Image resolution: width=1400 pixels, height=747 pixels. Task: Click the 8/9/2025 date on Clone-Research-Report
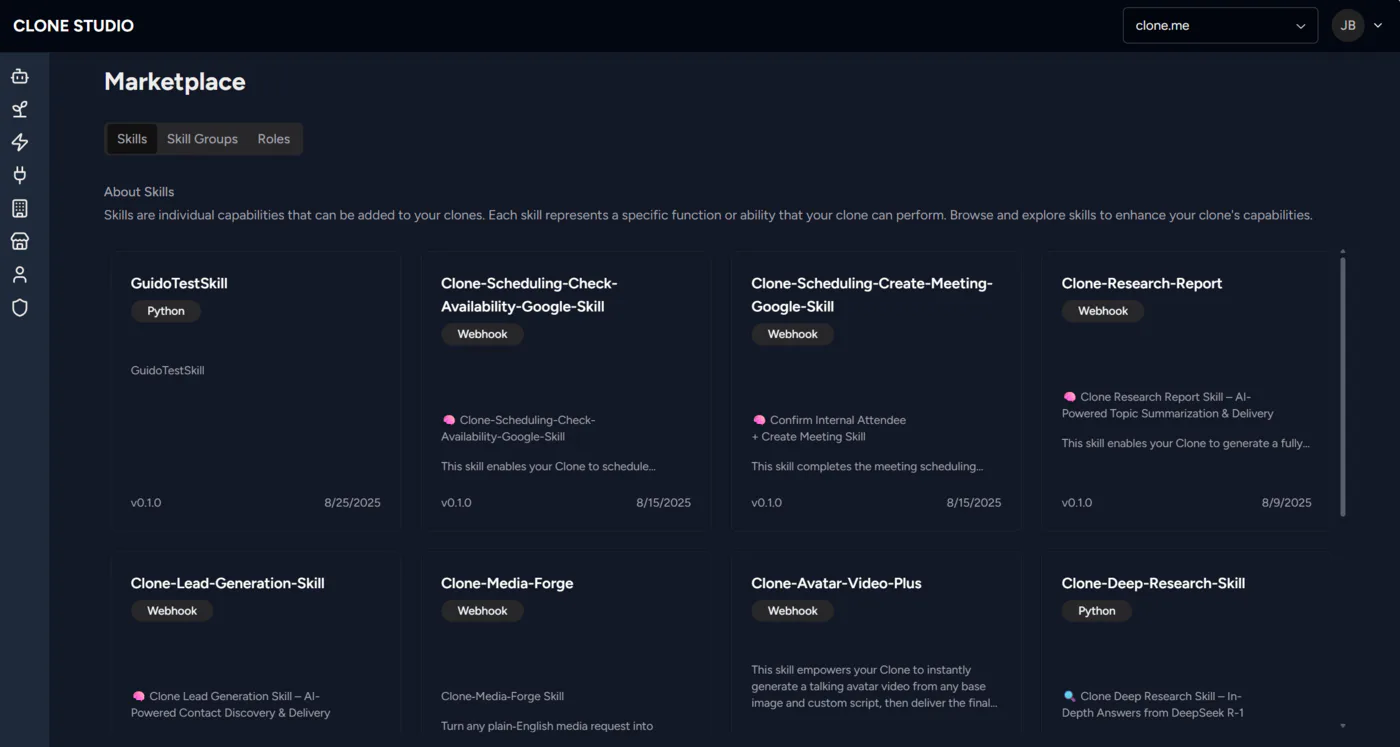pos(1286,503)
